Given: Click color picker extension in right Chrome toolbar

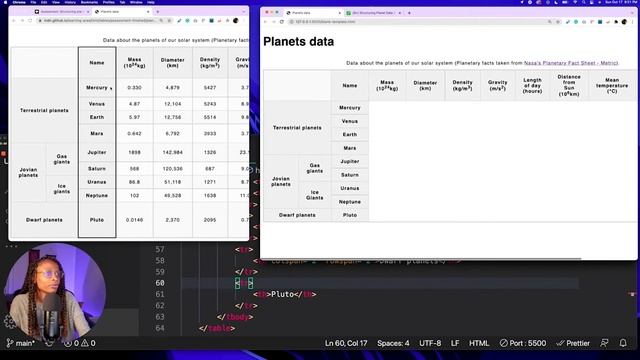Looking at the screenshot, I should (568, 22).
